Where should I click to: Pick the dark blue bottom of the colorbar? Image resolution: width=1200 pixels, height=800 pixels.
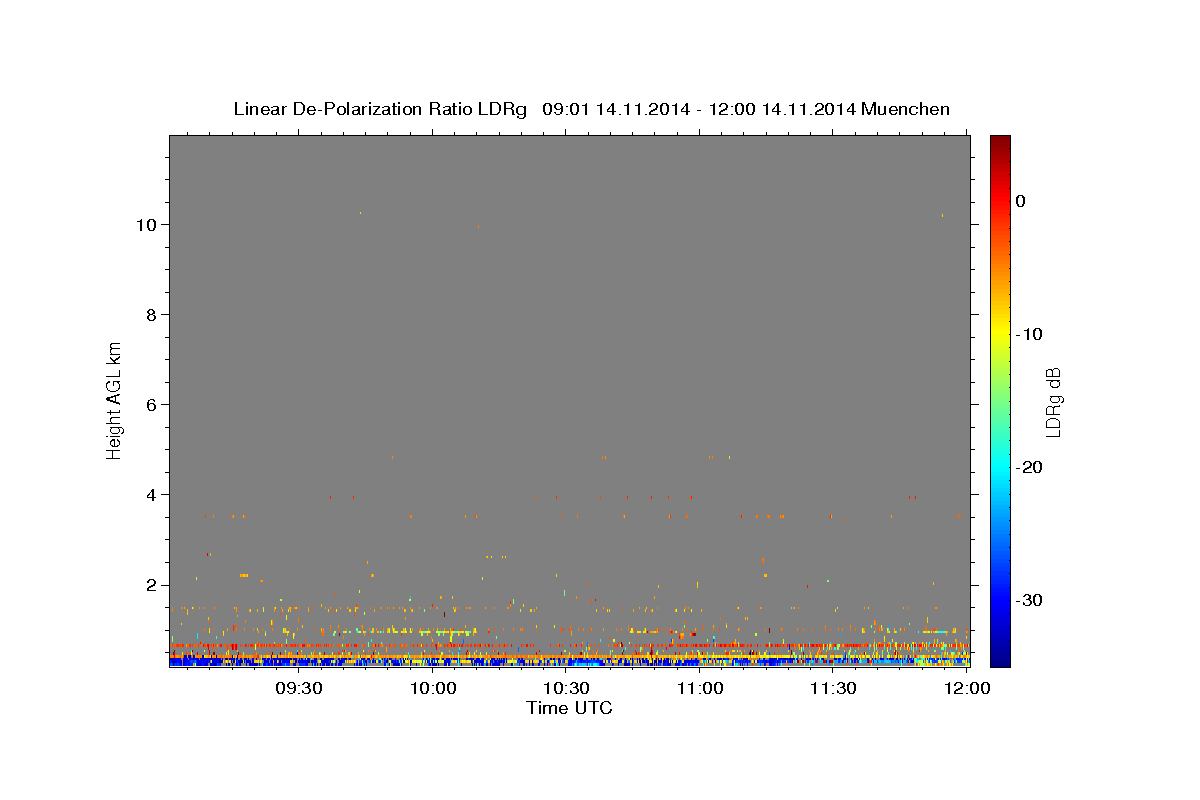click(x=1000, y=658)
